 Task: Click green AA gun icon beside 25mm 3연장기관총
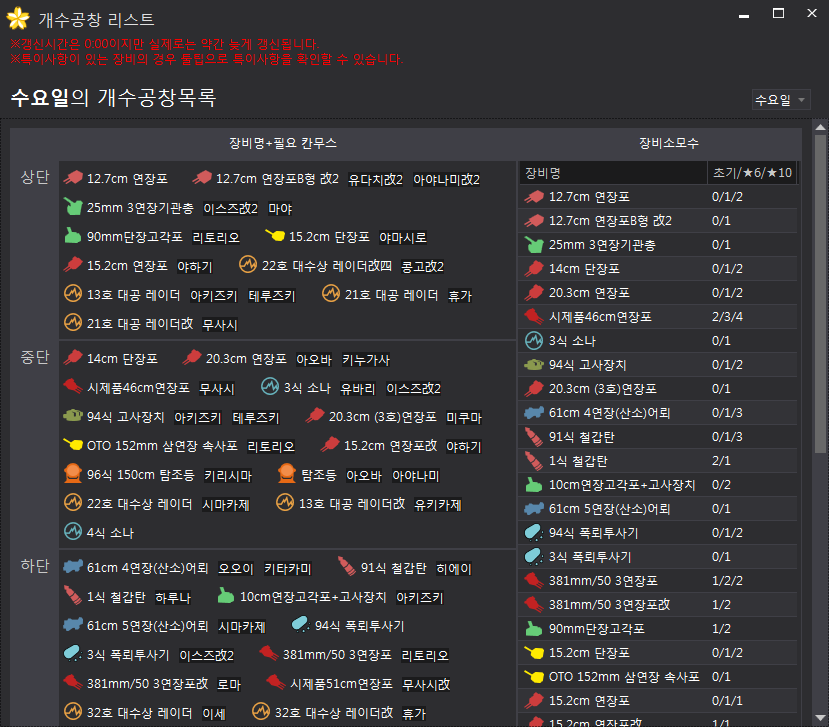(72, 208)
